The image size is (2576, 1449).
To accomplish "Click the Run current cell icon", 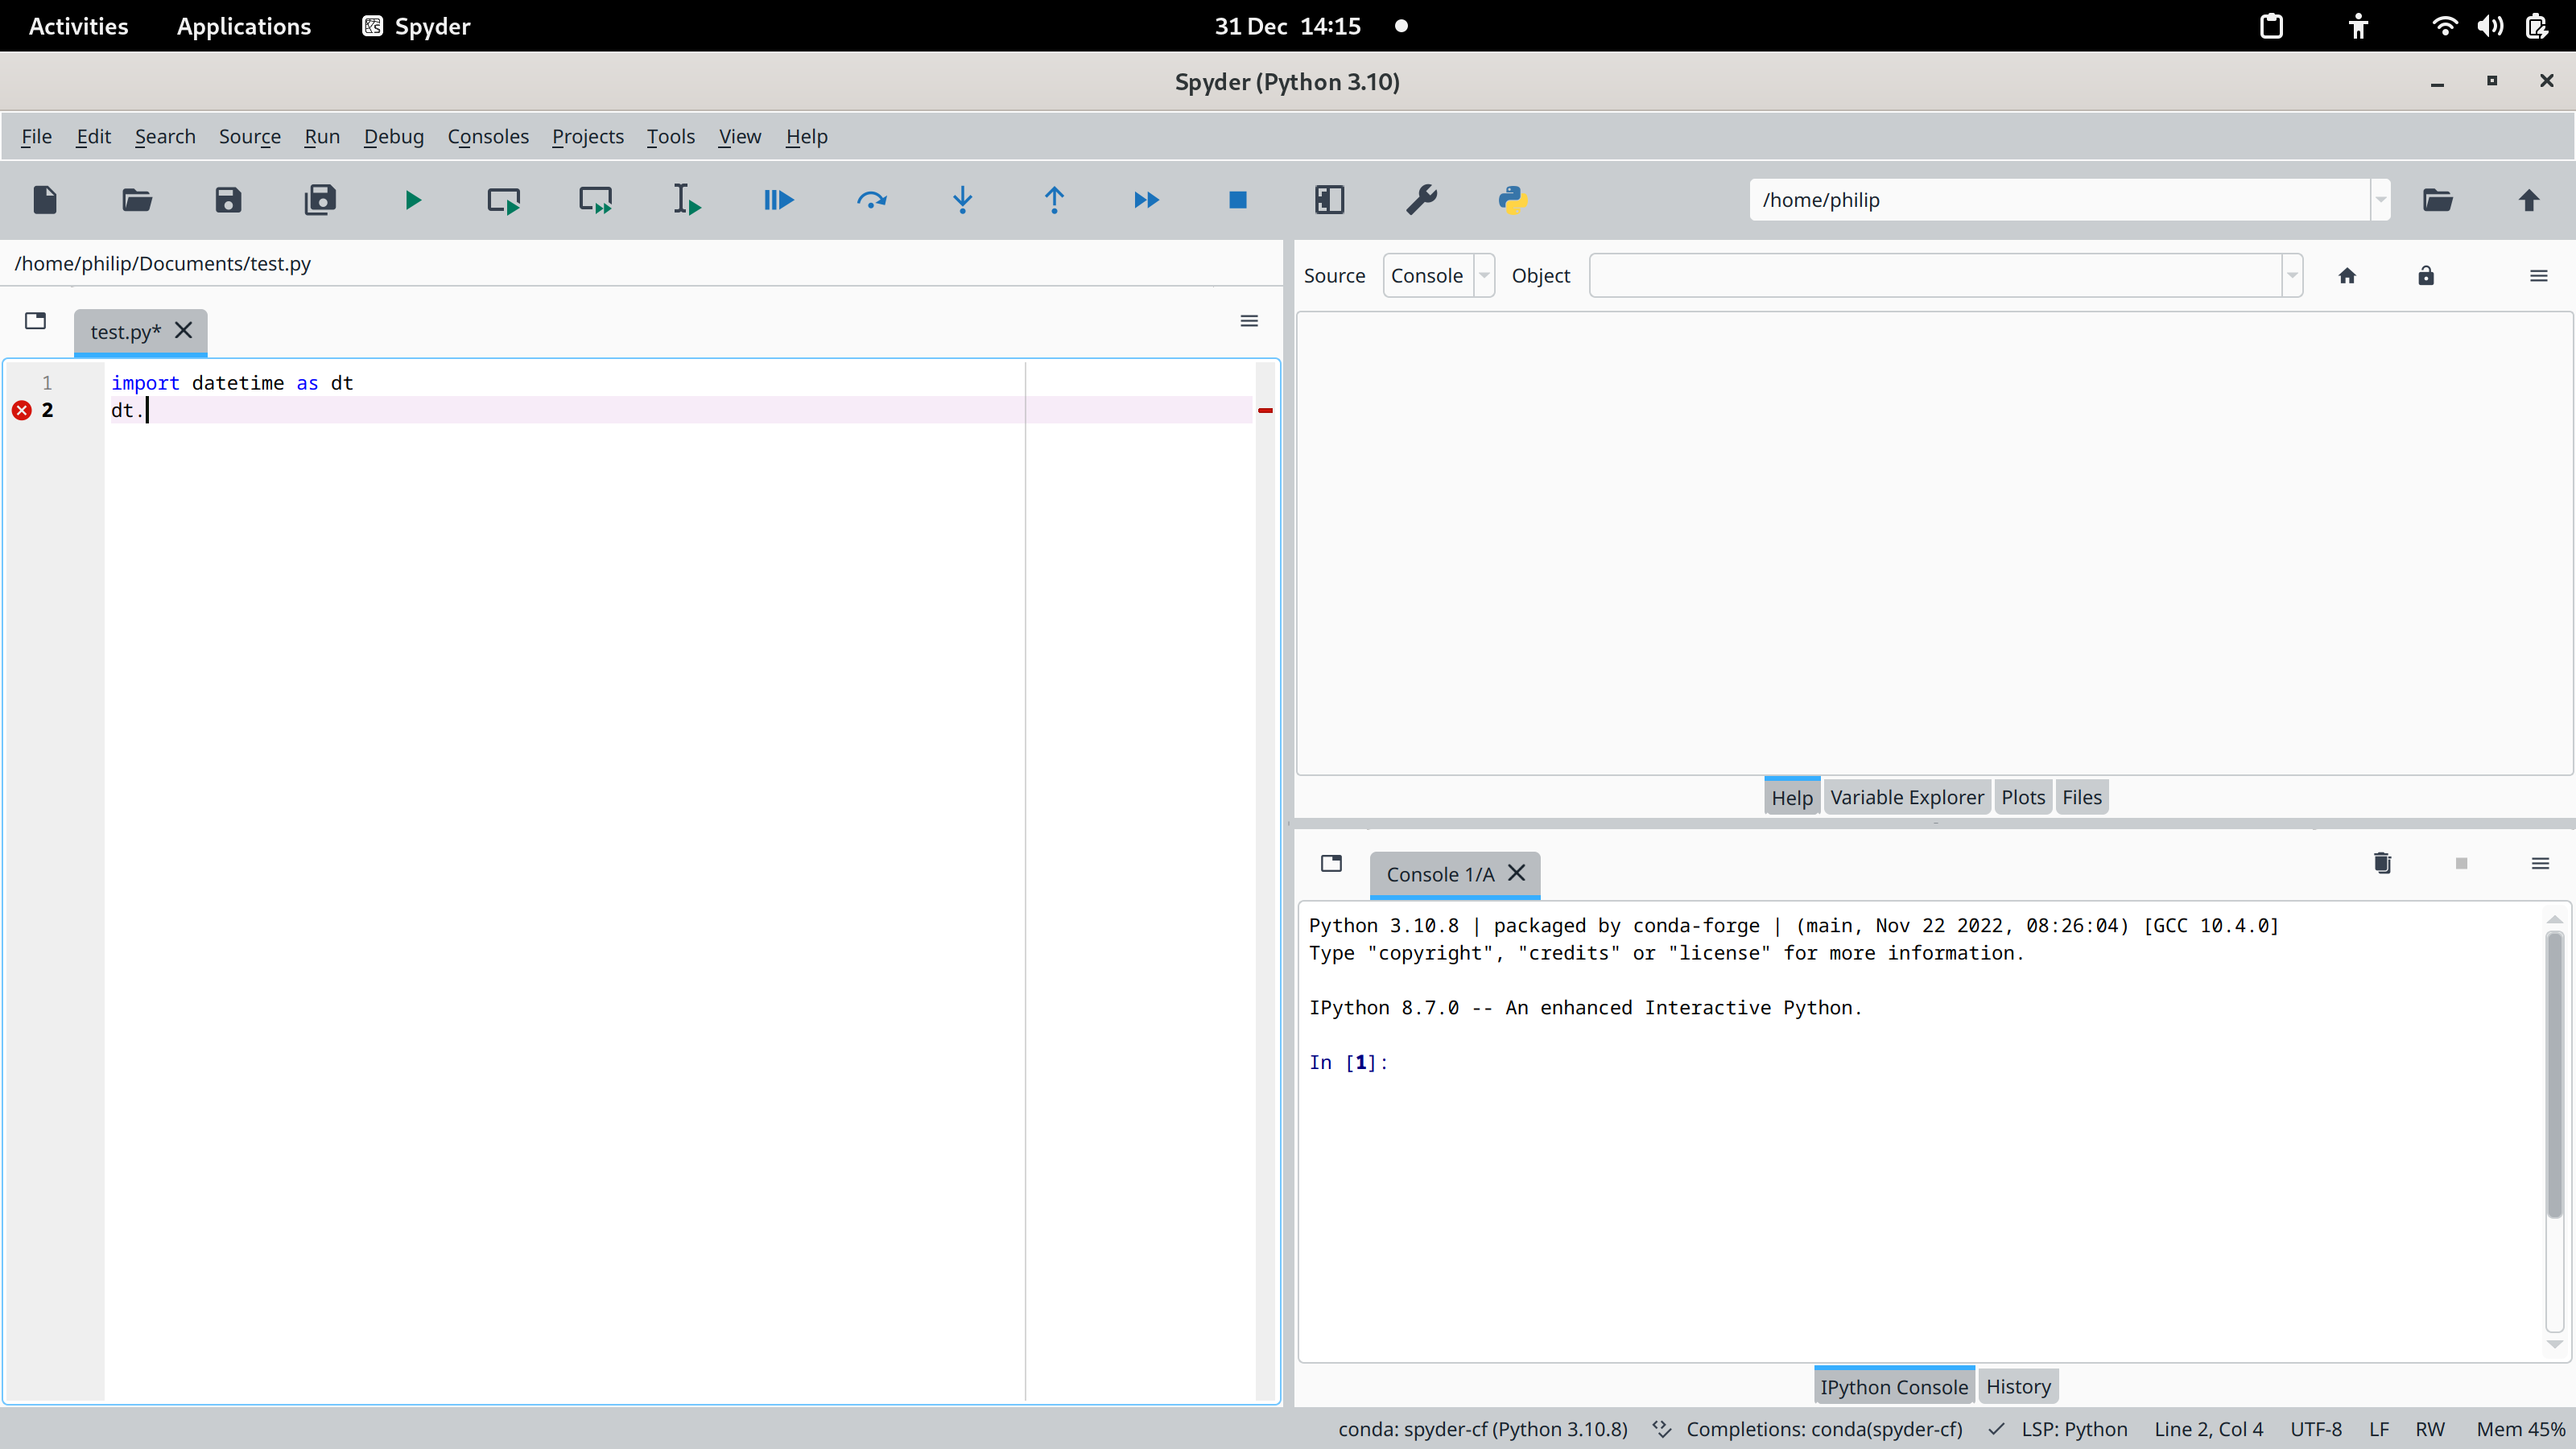I will (x=503, y=200).
